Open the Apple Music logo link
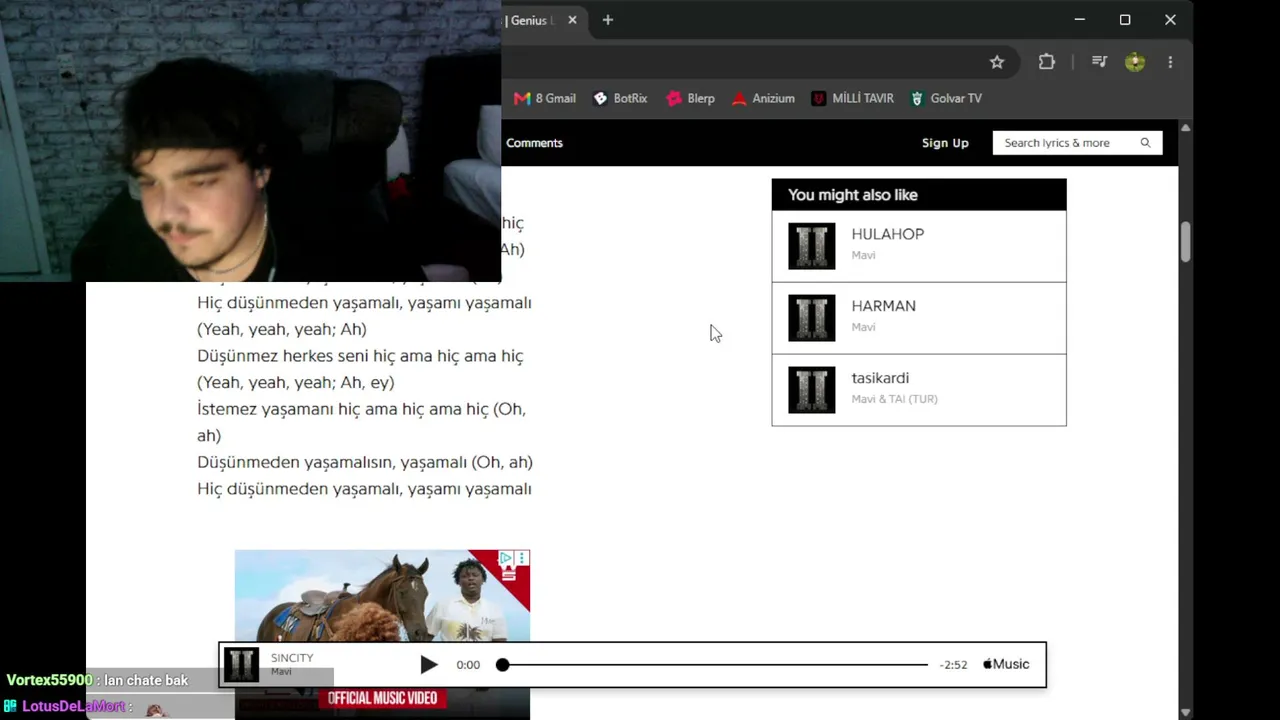 1006,664
